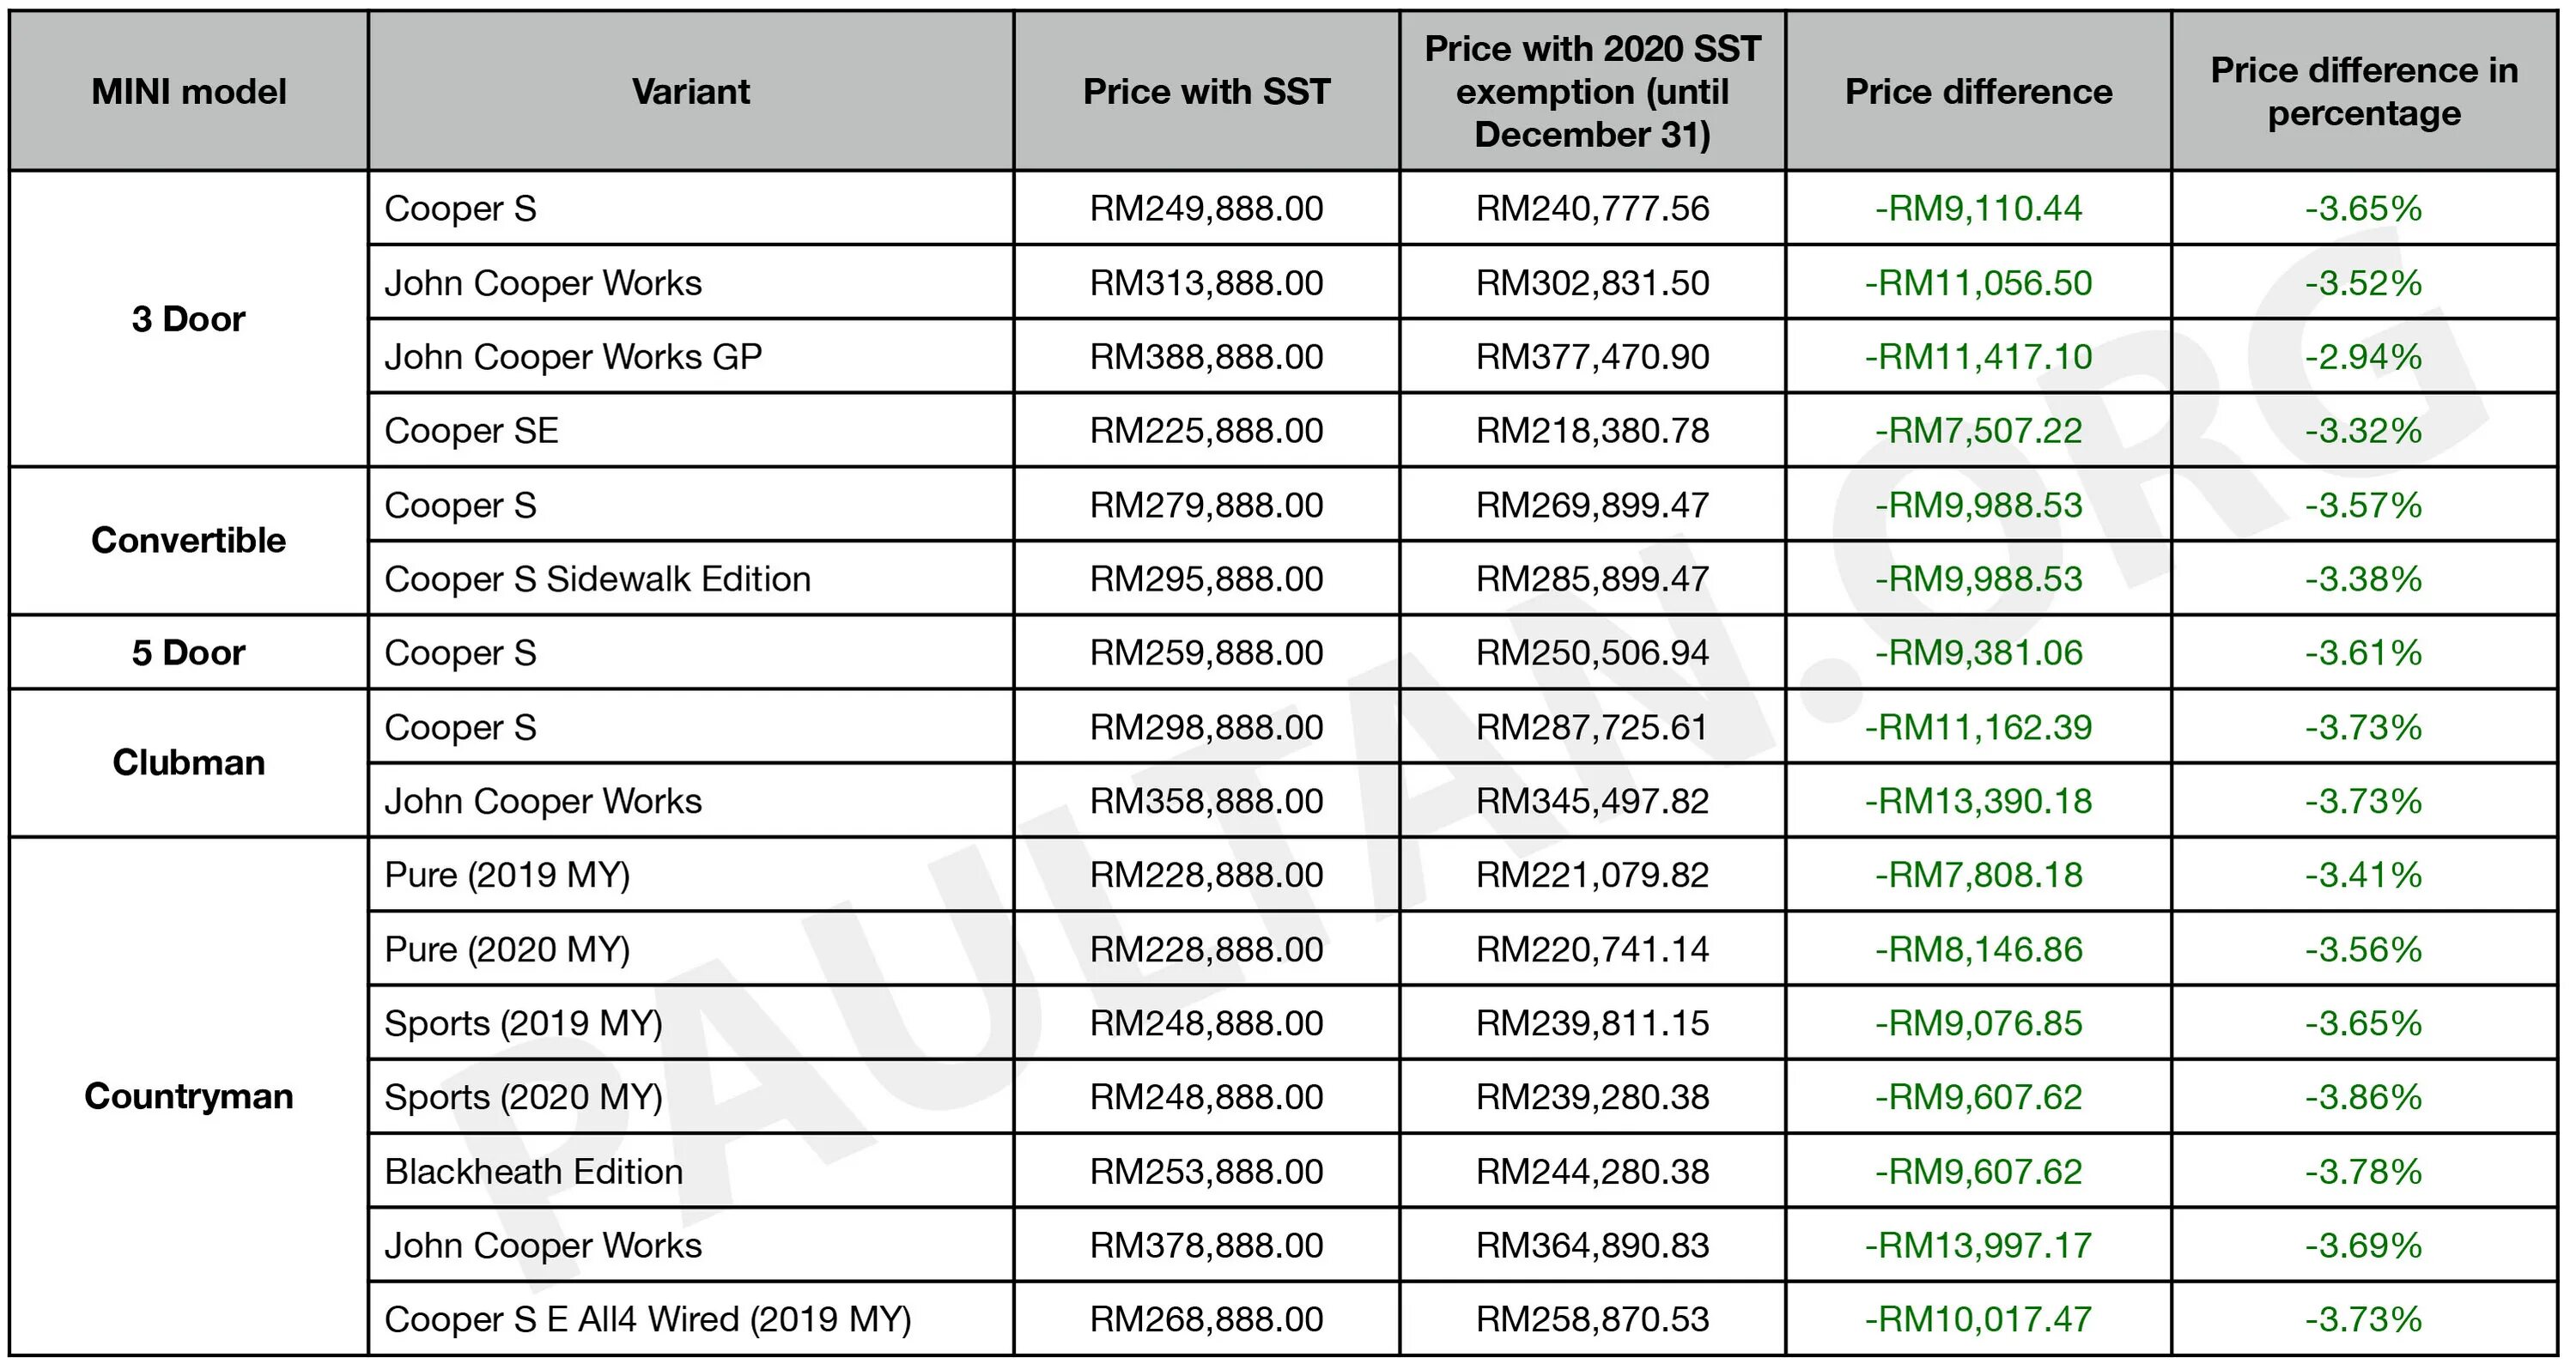Click the RM218,380.78 exemption price
The height and width of the screenshot is (1370, 2576).
(x=1592, y=431)
